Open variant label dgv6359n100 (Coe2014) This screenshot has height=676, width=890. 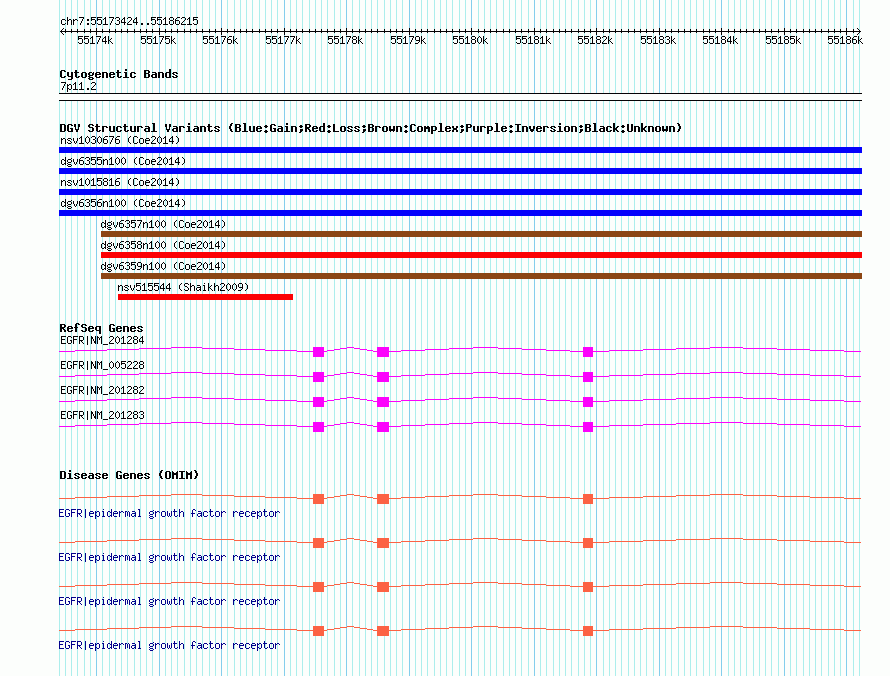163,266
